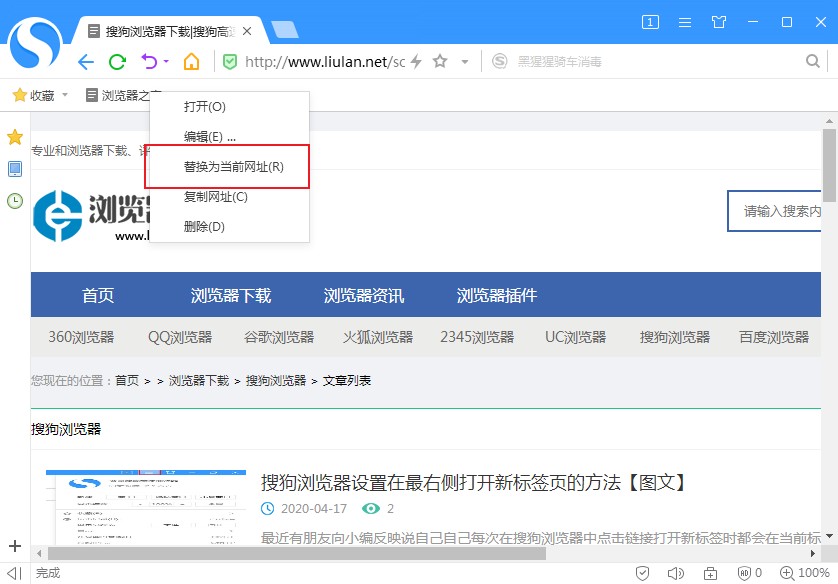This screenshot has height=584, width=838.
Task: Open the 浏览器资讯 navigation tab
Action: pyautogui.click(x=363, y=295)
